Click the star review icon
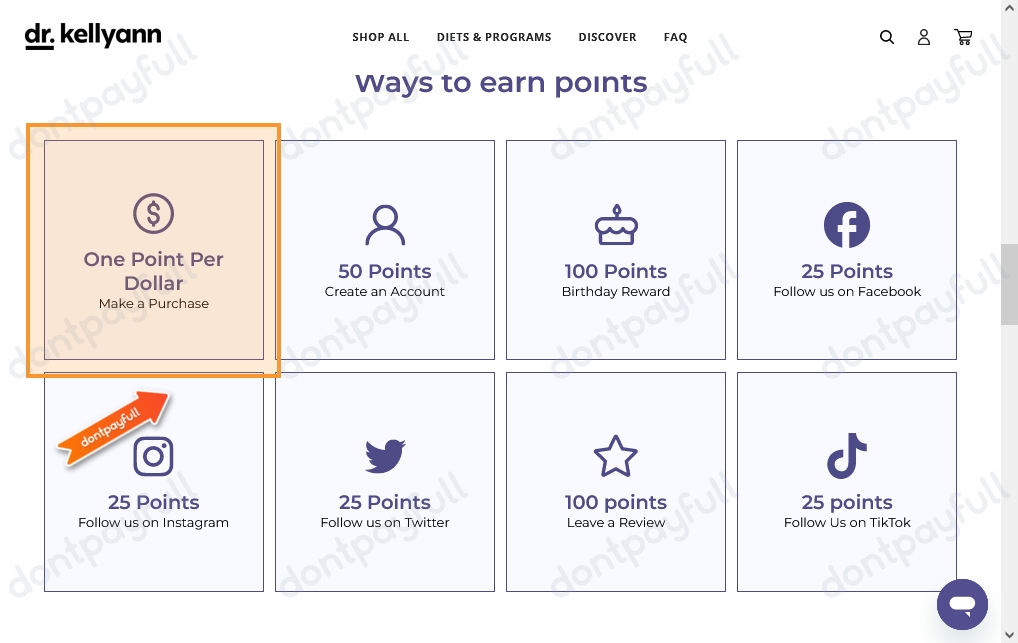This screenshot has height=643, width=1018. 616,457
